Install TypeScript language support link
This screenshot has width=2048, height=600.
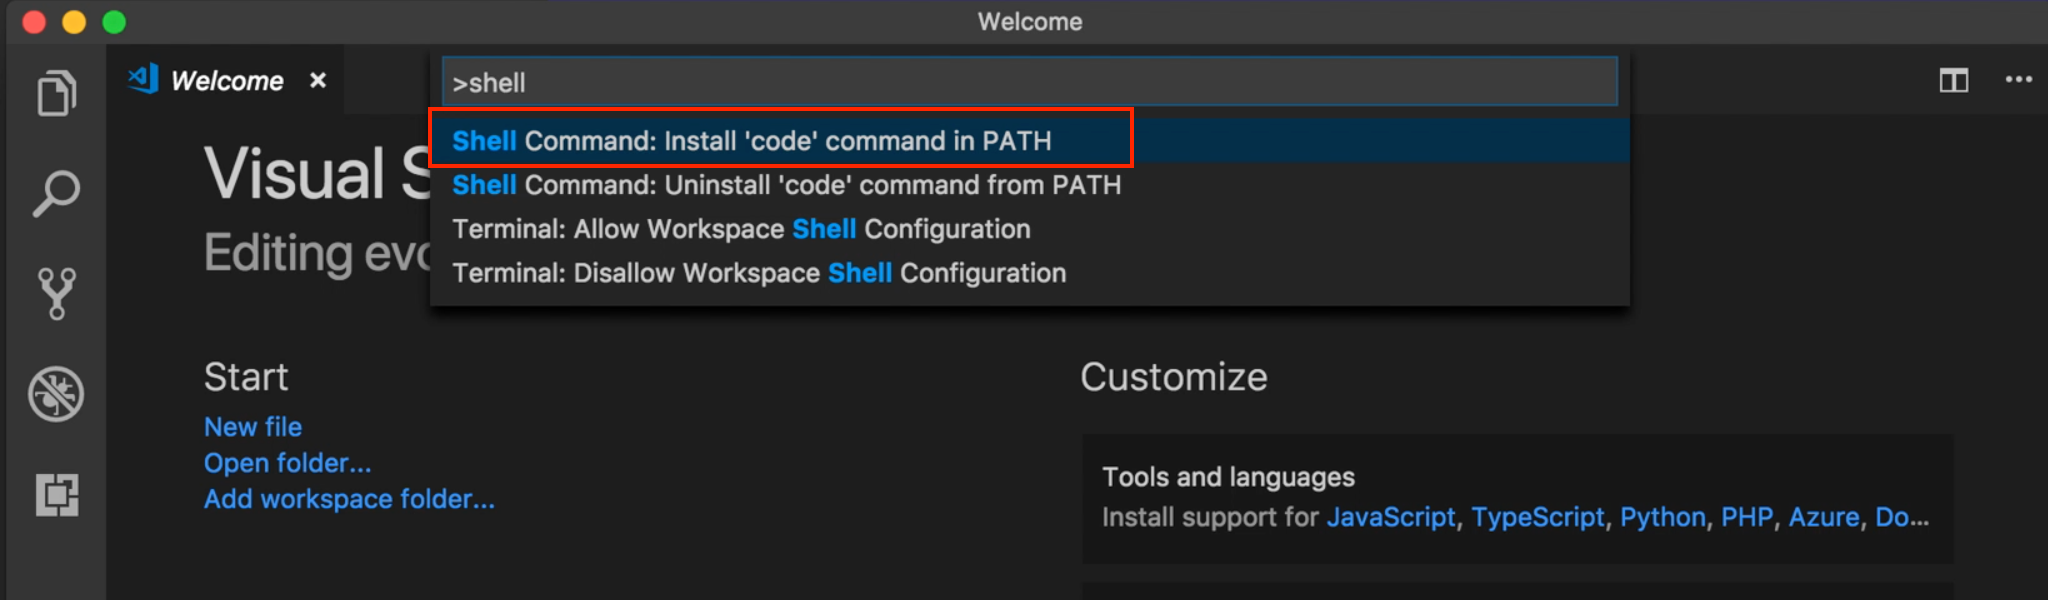point(1538,517)
